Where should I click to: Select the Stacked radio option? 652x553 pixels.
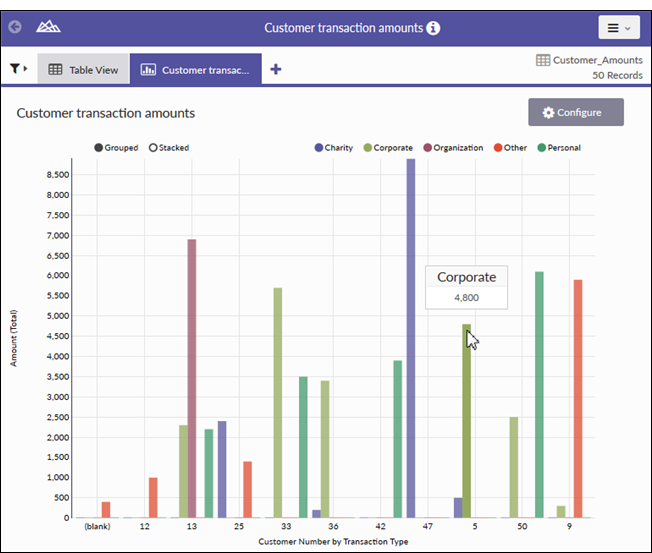tap(153, 148)
